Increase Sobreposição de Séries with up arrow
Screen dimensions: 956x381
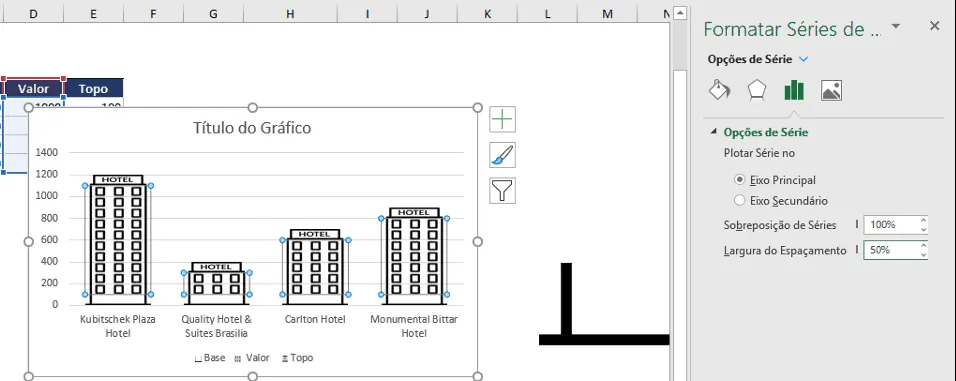point(924,220)
